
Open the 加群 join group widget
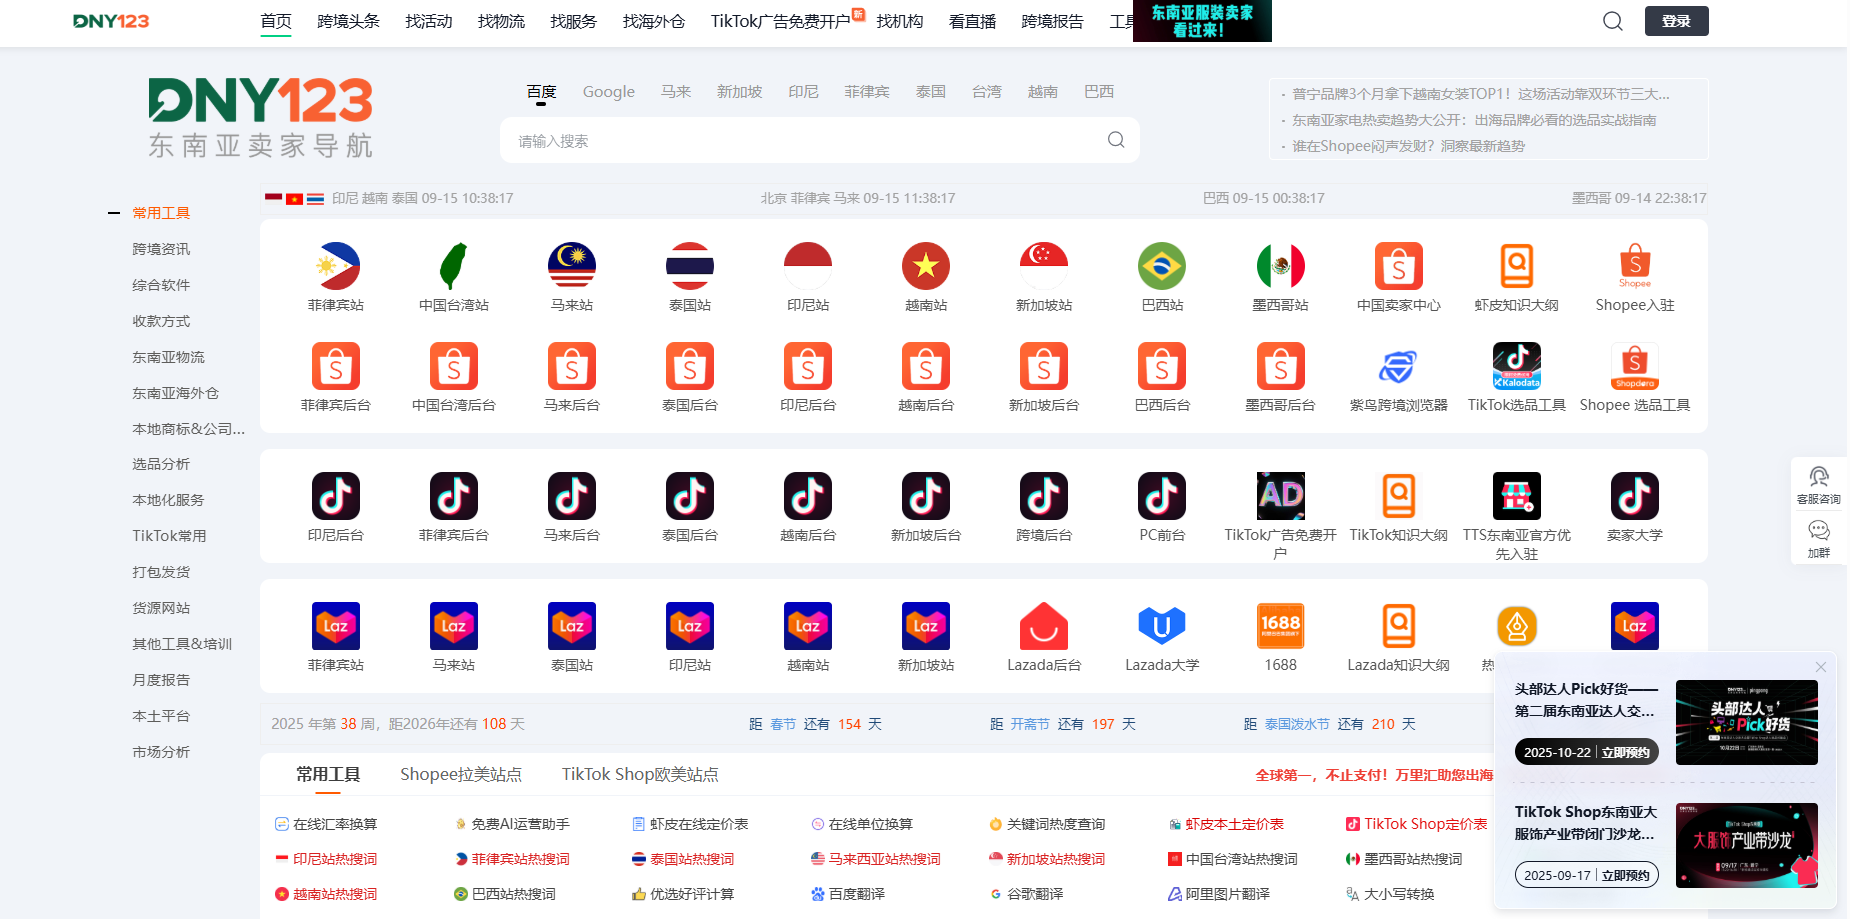pyautogui.click(x=1819, y=539)
